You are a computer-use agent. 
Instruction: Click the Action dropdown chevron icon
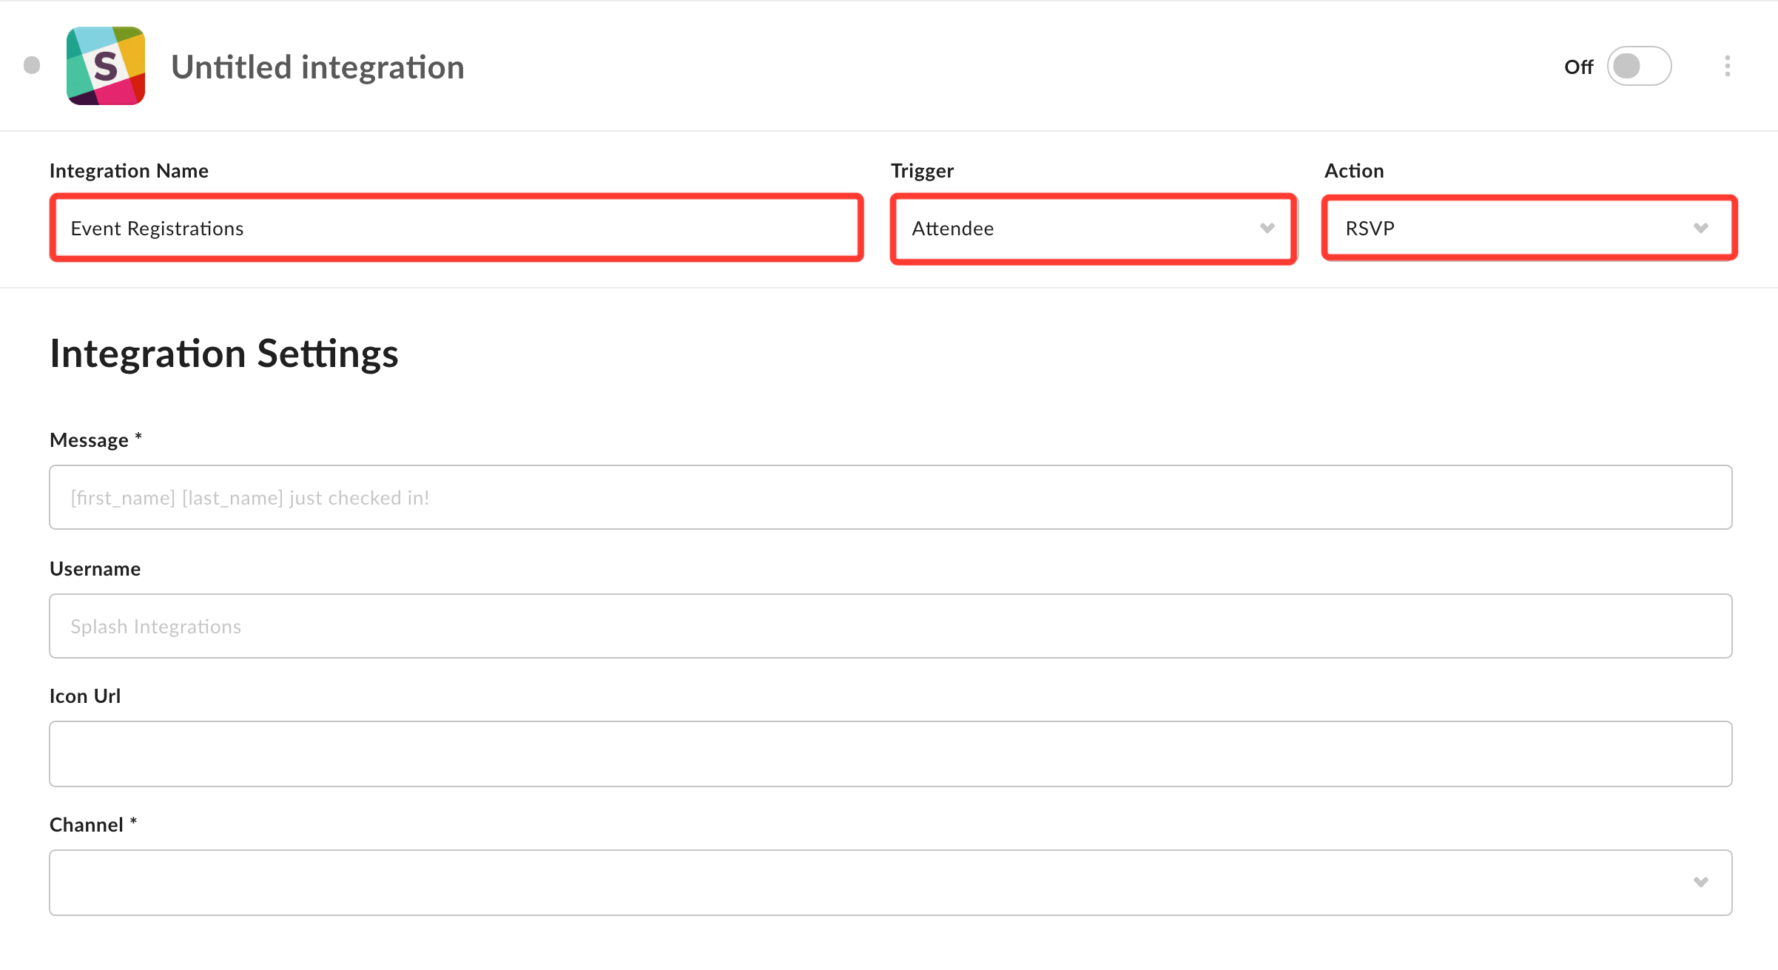1701,228
